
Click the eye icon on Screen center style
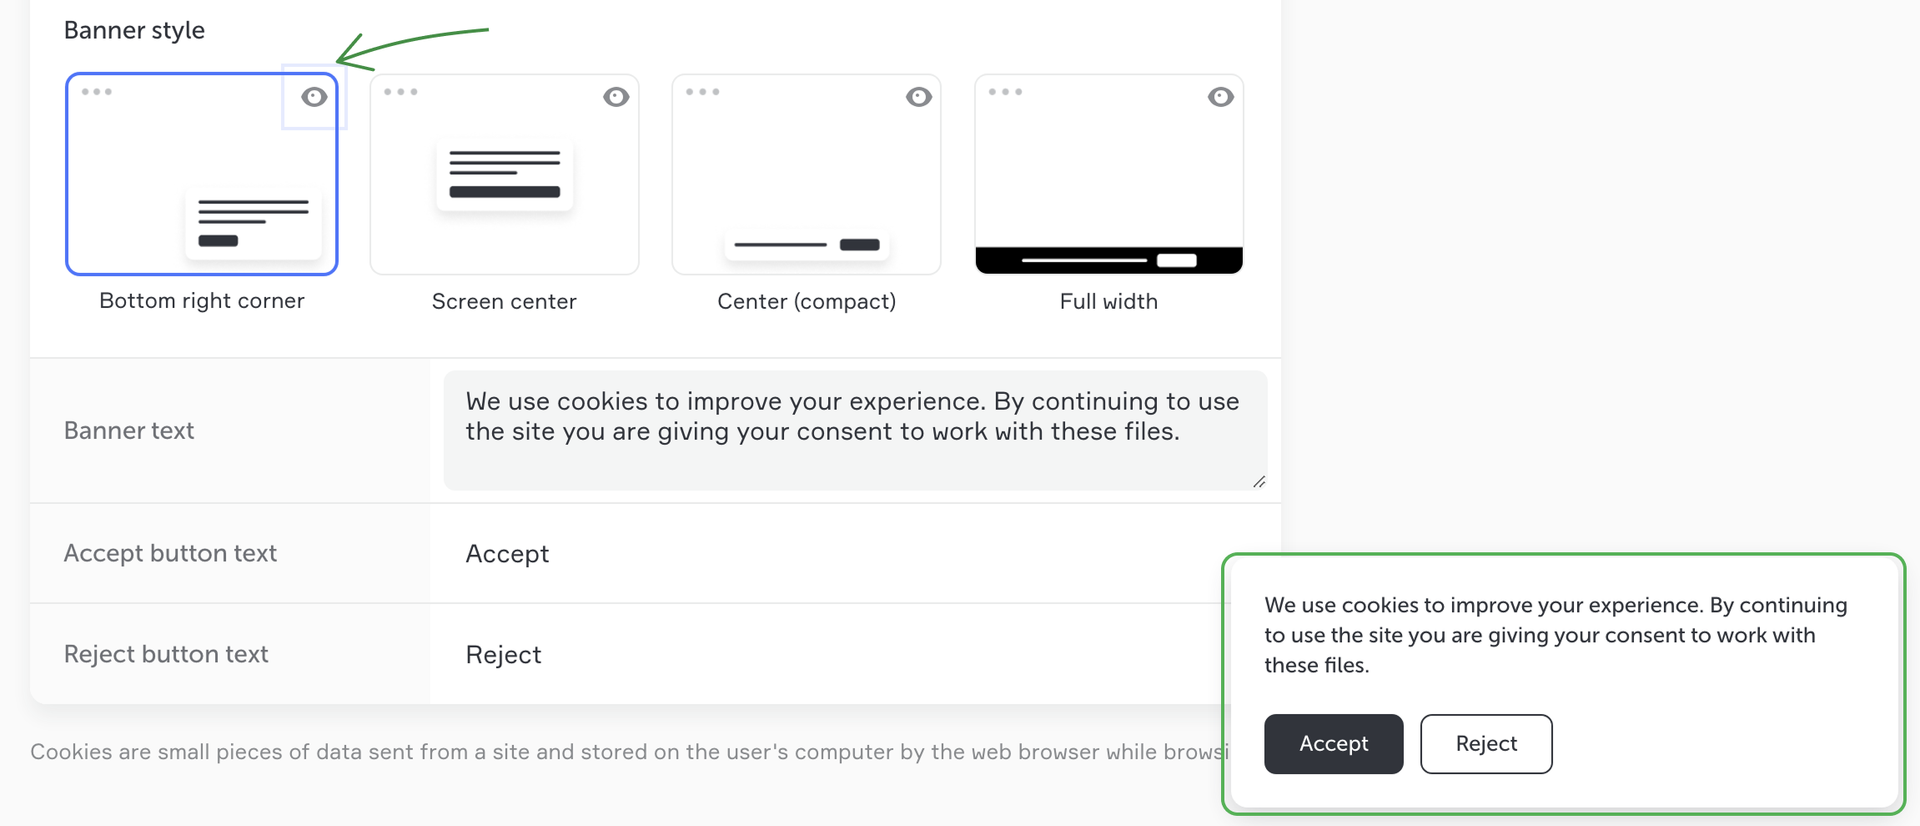pos(616,97)
